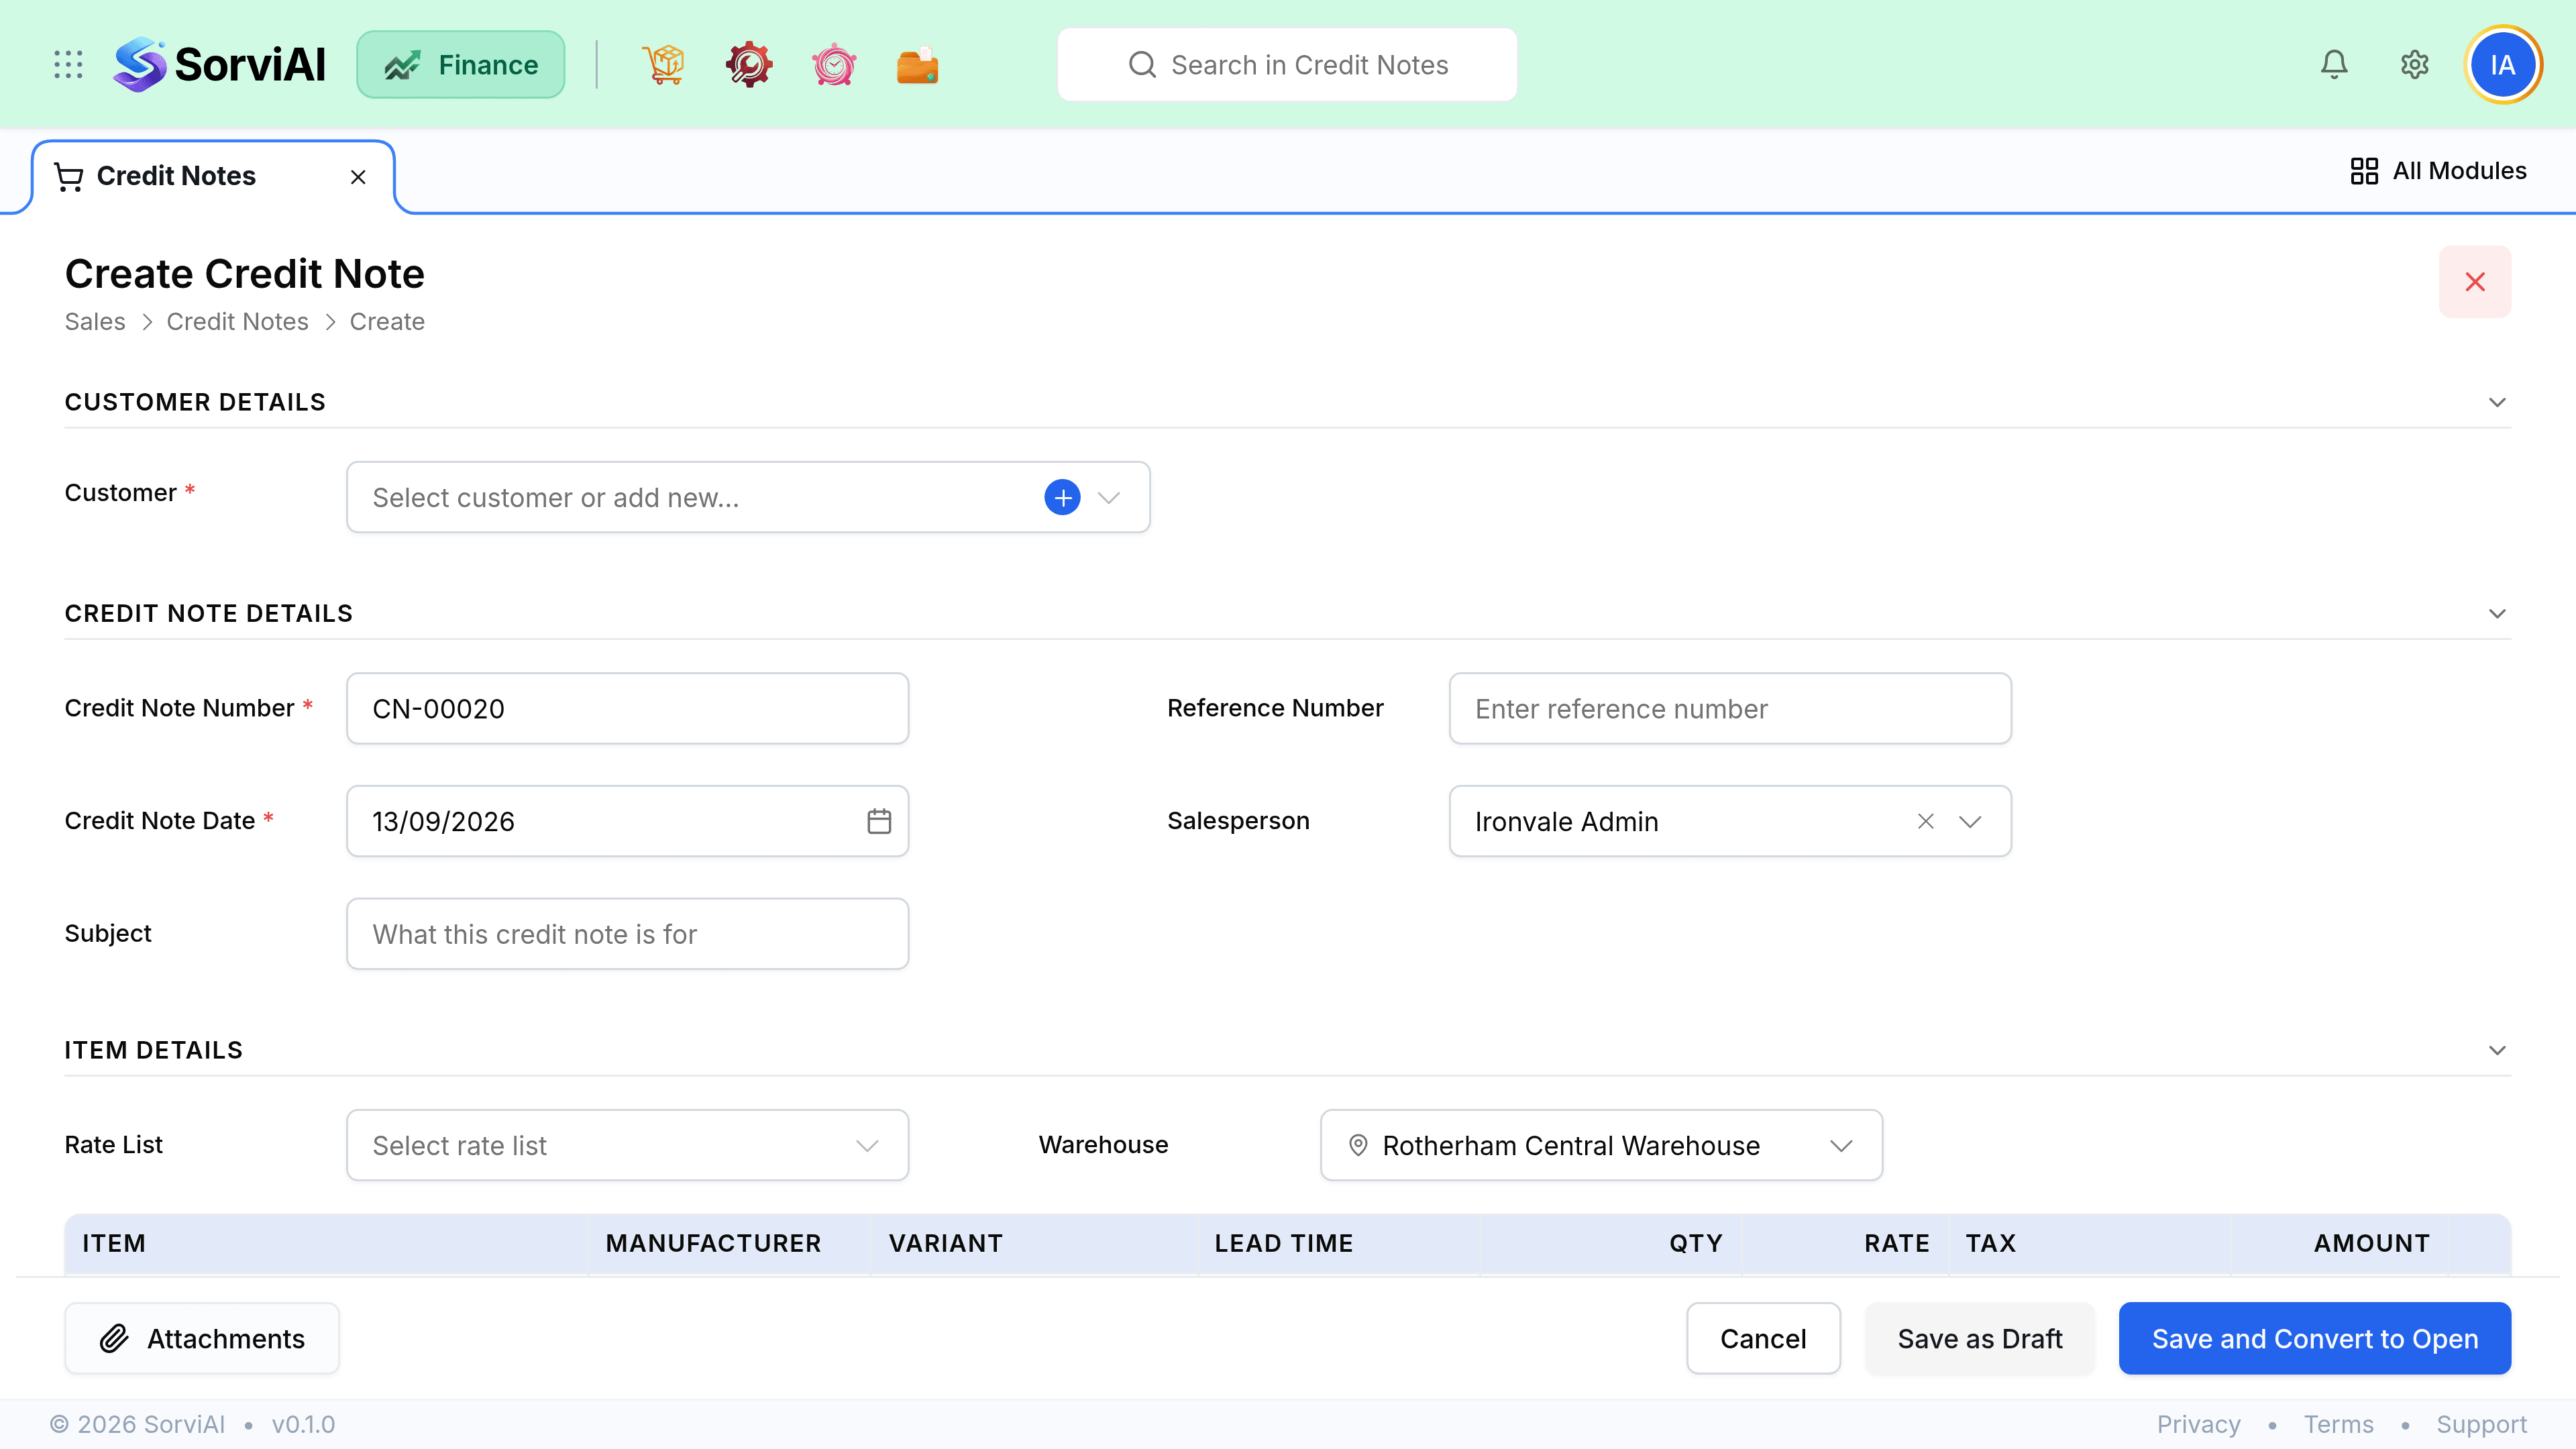Open the red gear wrench module icon
The height and width of the screenshot is (1449, 2576).
(x=749, y=65)
